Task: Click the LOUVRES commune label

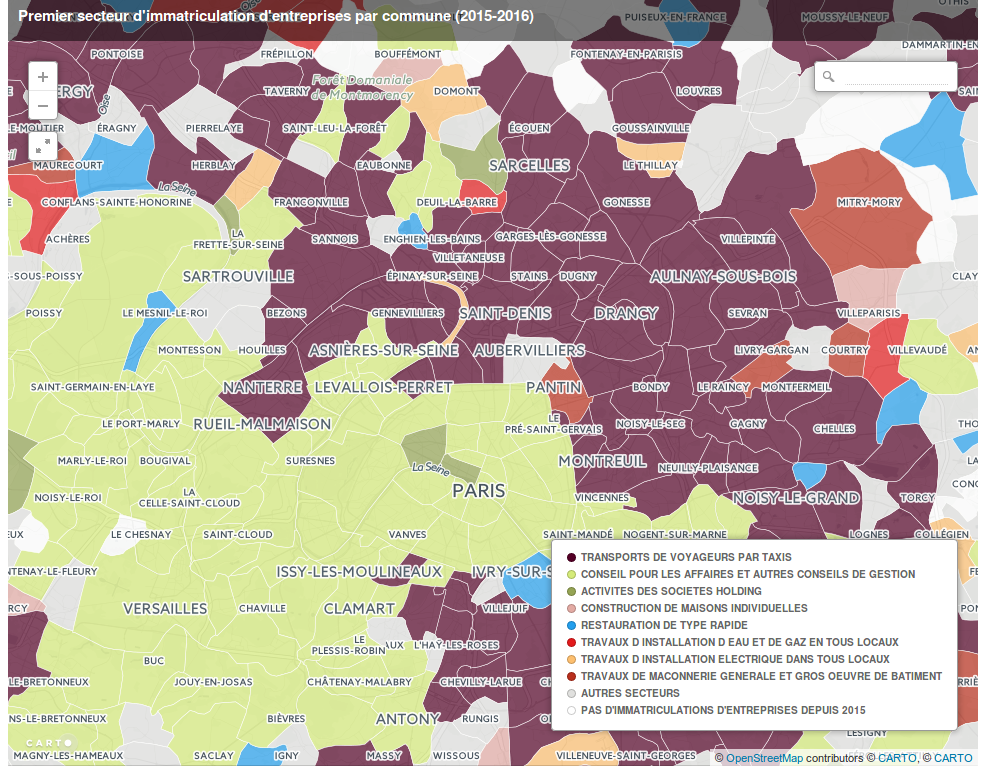Action: coord(699,91)
